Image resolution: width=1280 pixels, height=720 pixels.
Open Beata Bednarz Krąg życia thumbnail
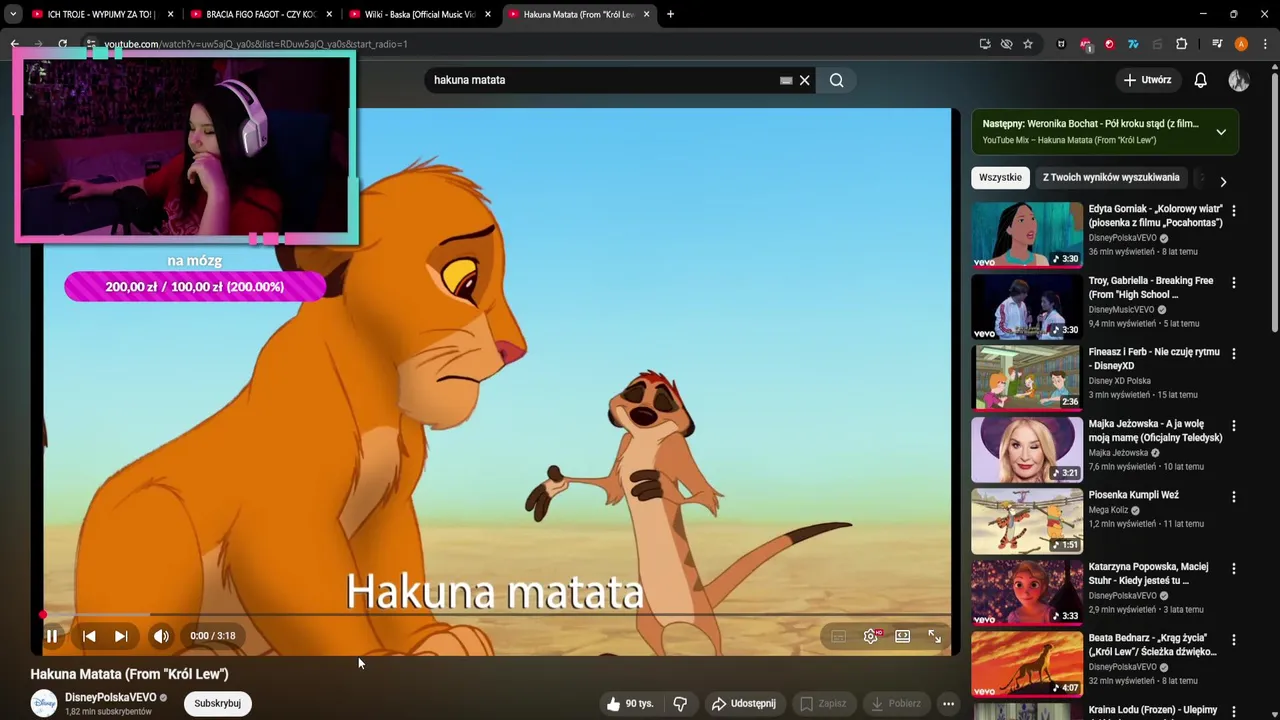click(1027, 664)
